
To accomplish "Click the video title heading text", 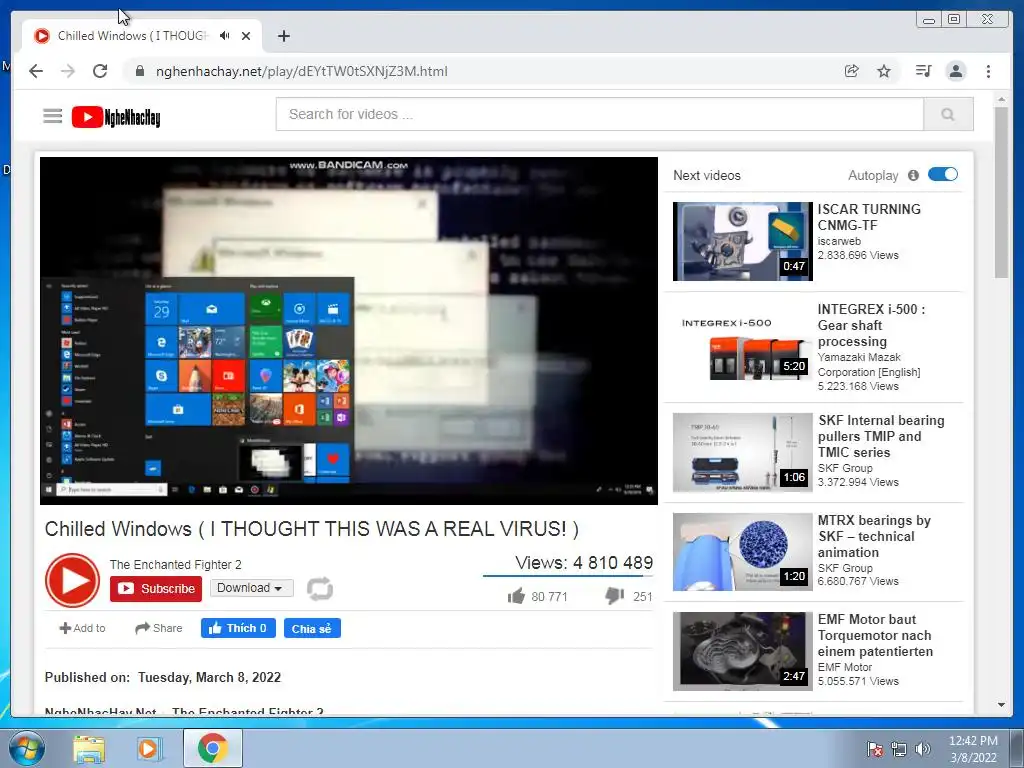I will click(x=312, y=528).
